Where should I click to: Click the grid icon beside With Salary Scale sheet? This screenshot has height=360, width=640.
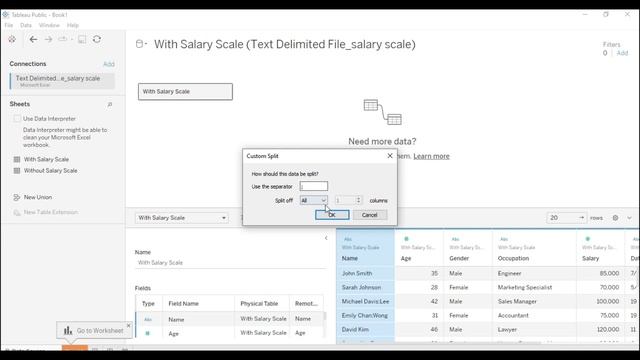point(17,159)
